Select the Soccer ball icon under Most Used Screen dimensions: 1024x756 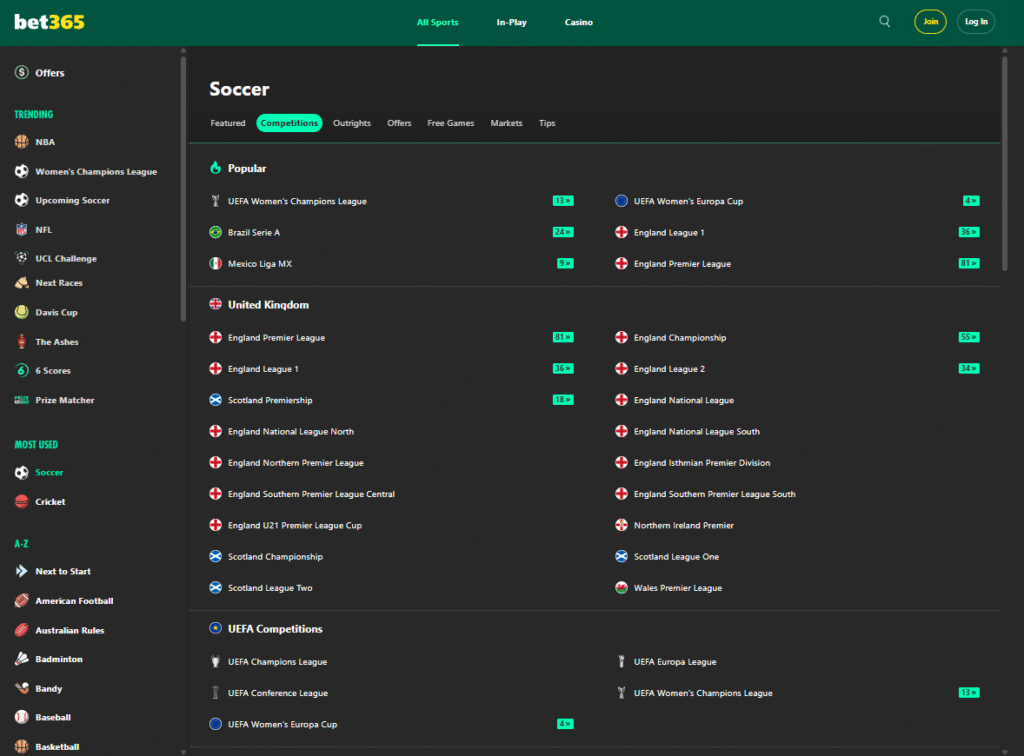pos(21,471)
